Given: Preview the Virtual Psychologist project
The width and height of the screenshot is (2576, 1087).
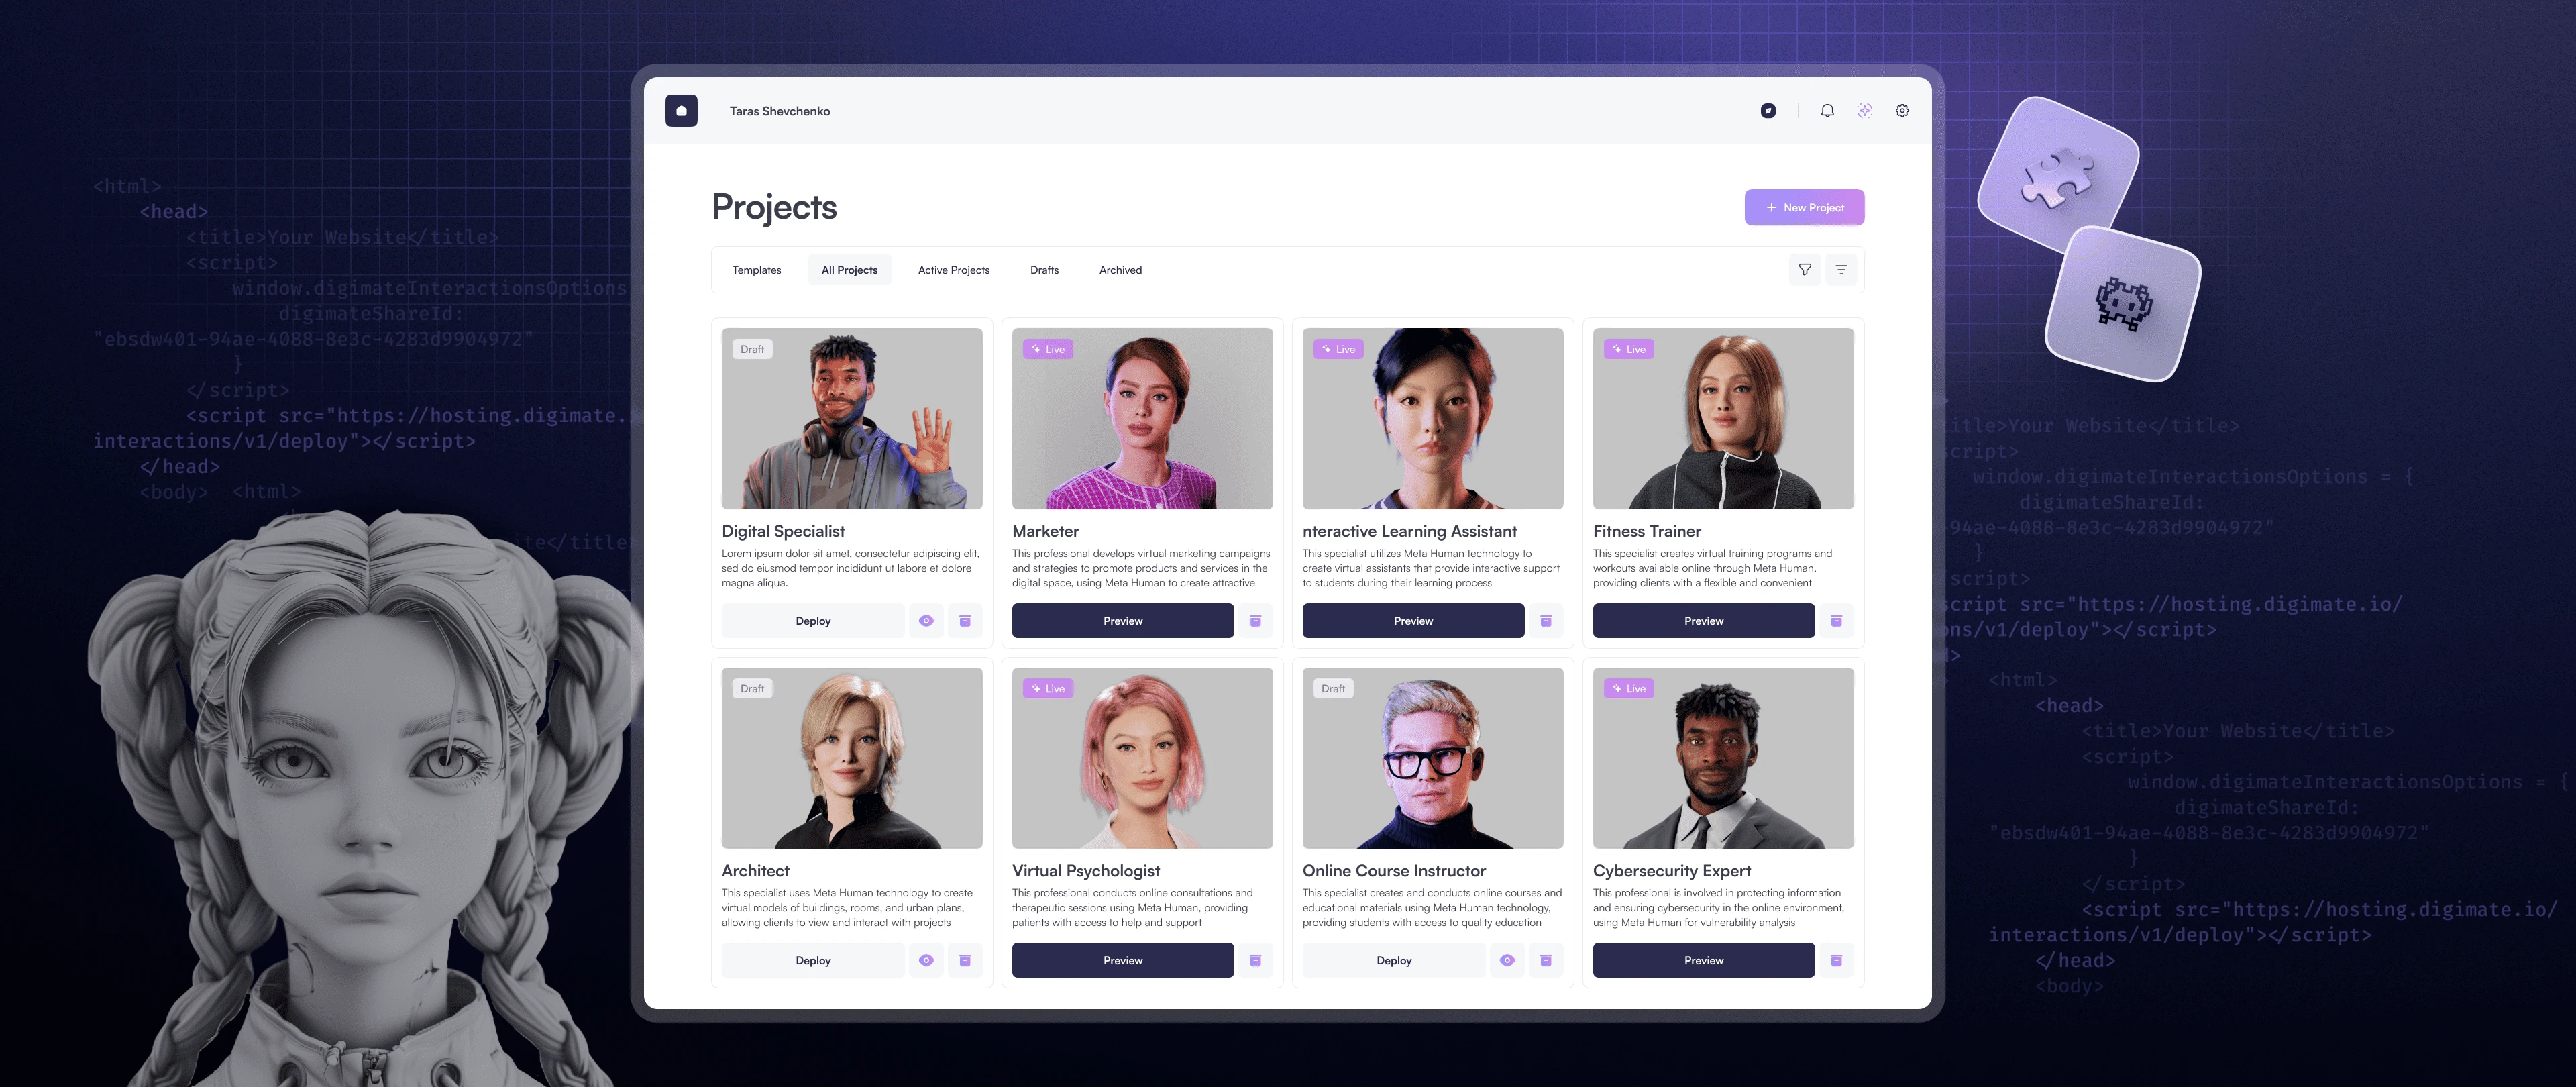Looking at the screenshot, I should coord(1122,960).
